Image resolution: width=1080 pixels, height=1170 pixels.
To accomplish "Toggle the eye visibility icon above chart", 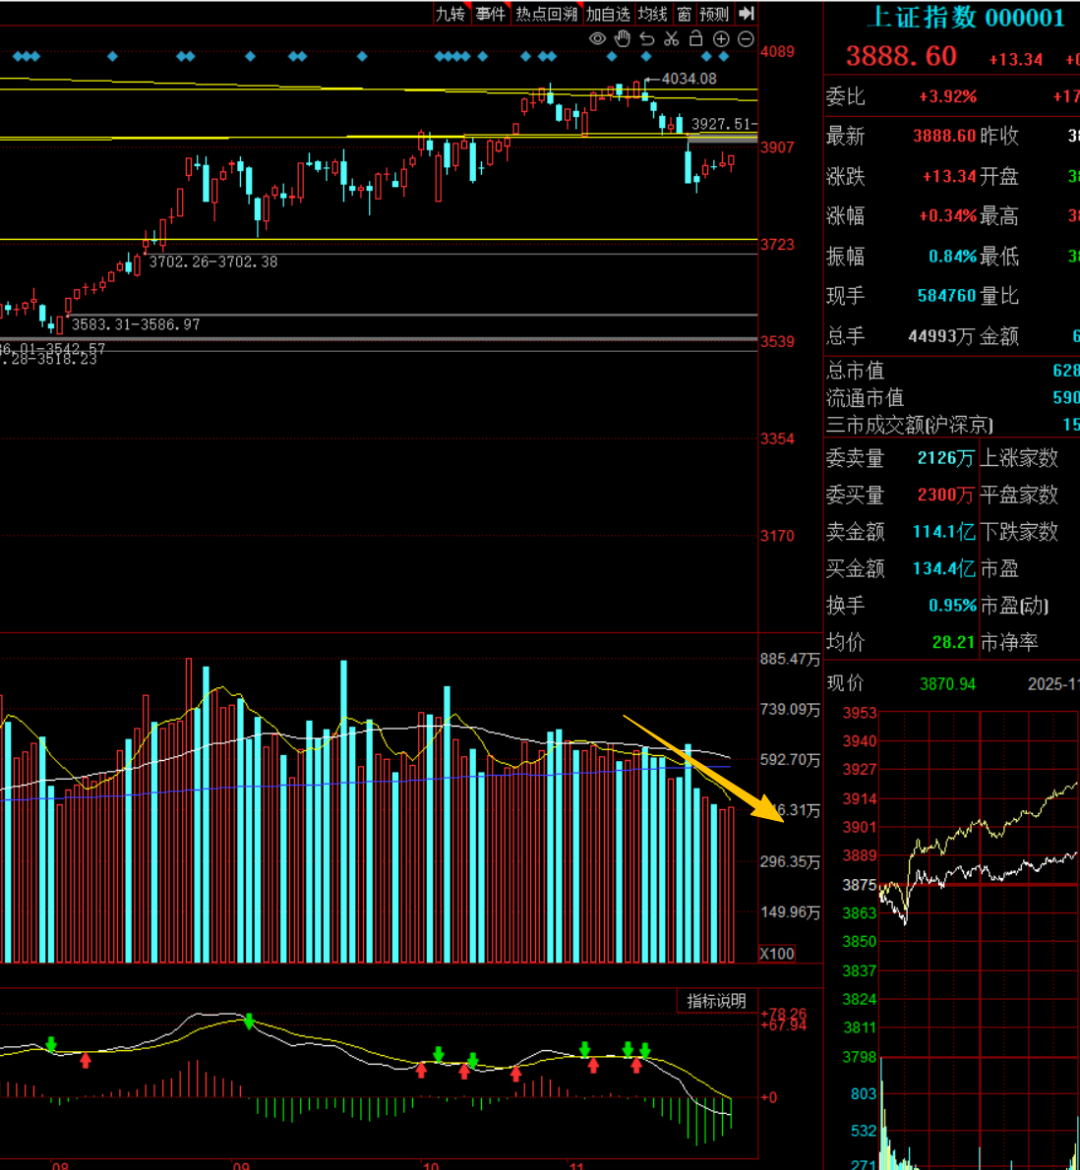I will pos(598,39).
